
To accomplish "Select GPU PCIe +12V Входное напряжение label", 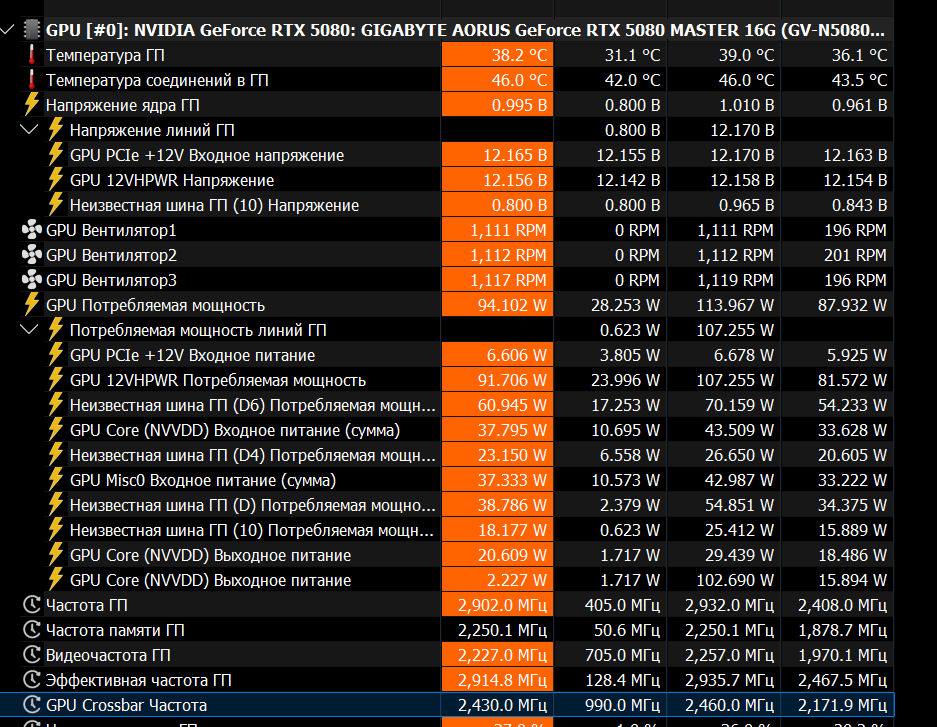I will tap(207, 155).
